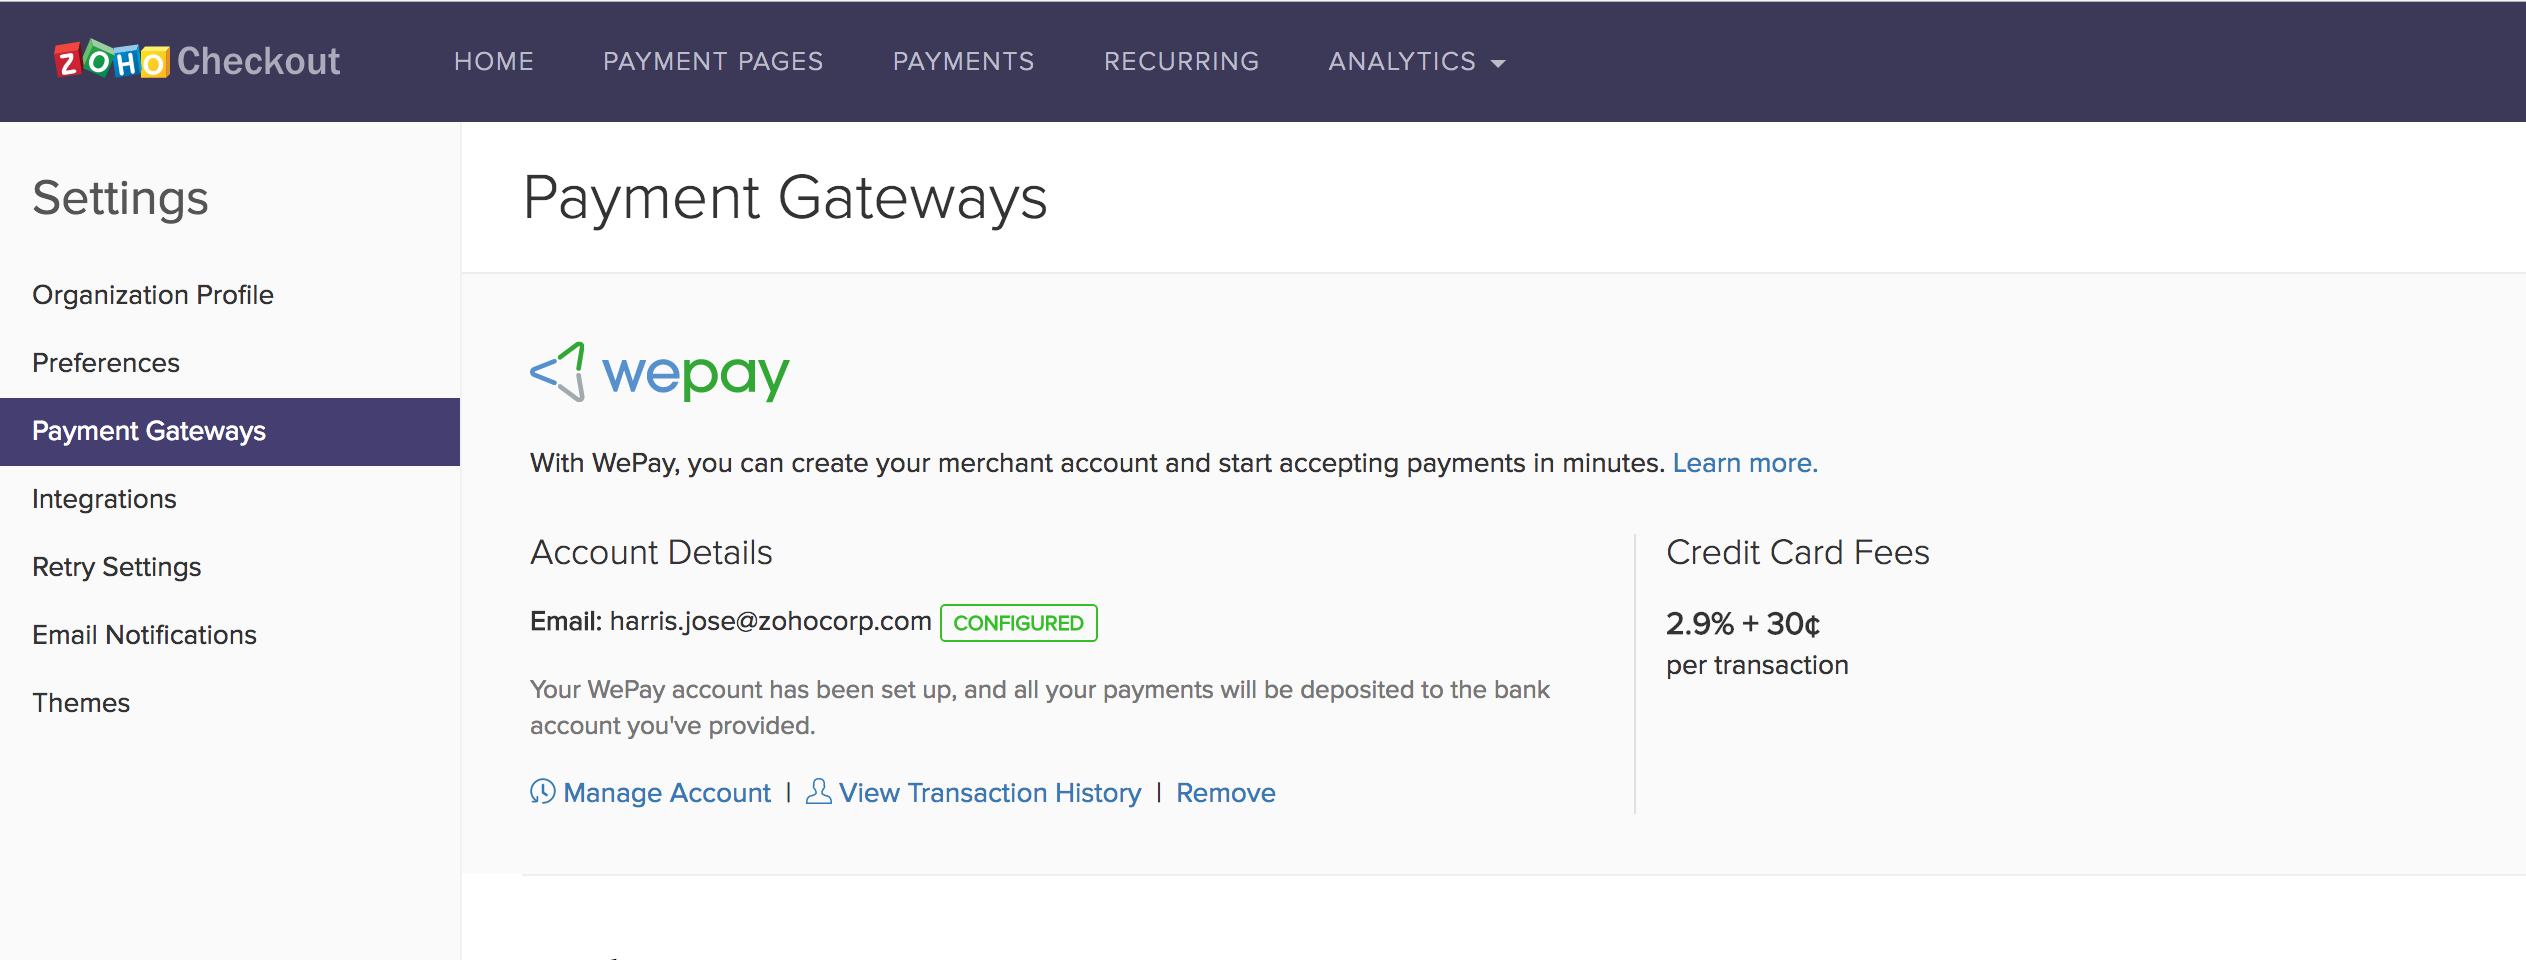Screen dimensions: 2526x960
Task: Click the clock icon beside Manage Account
Action: coord(542,792)
